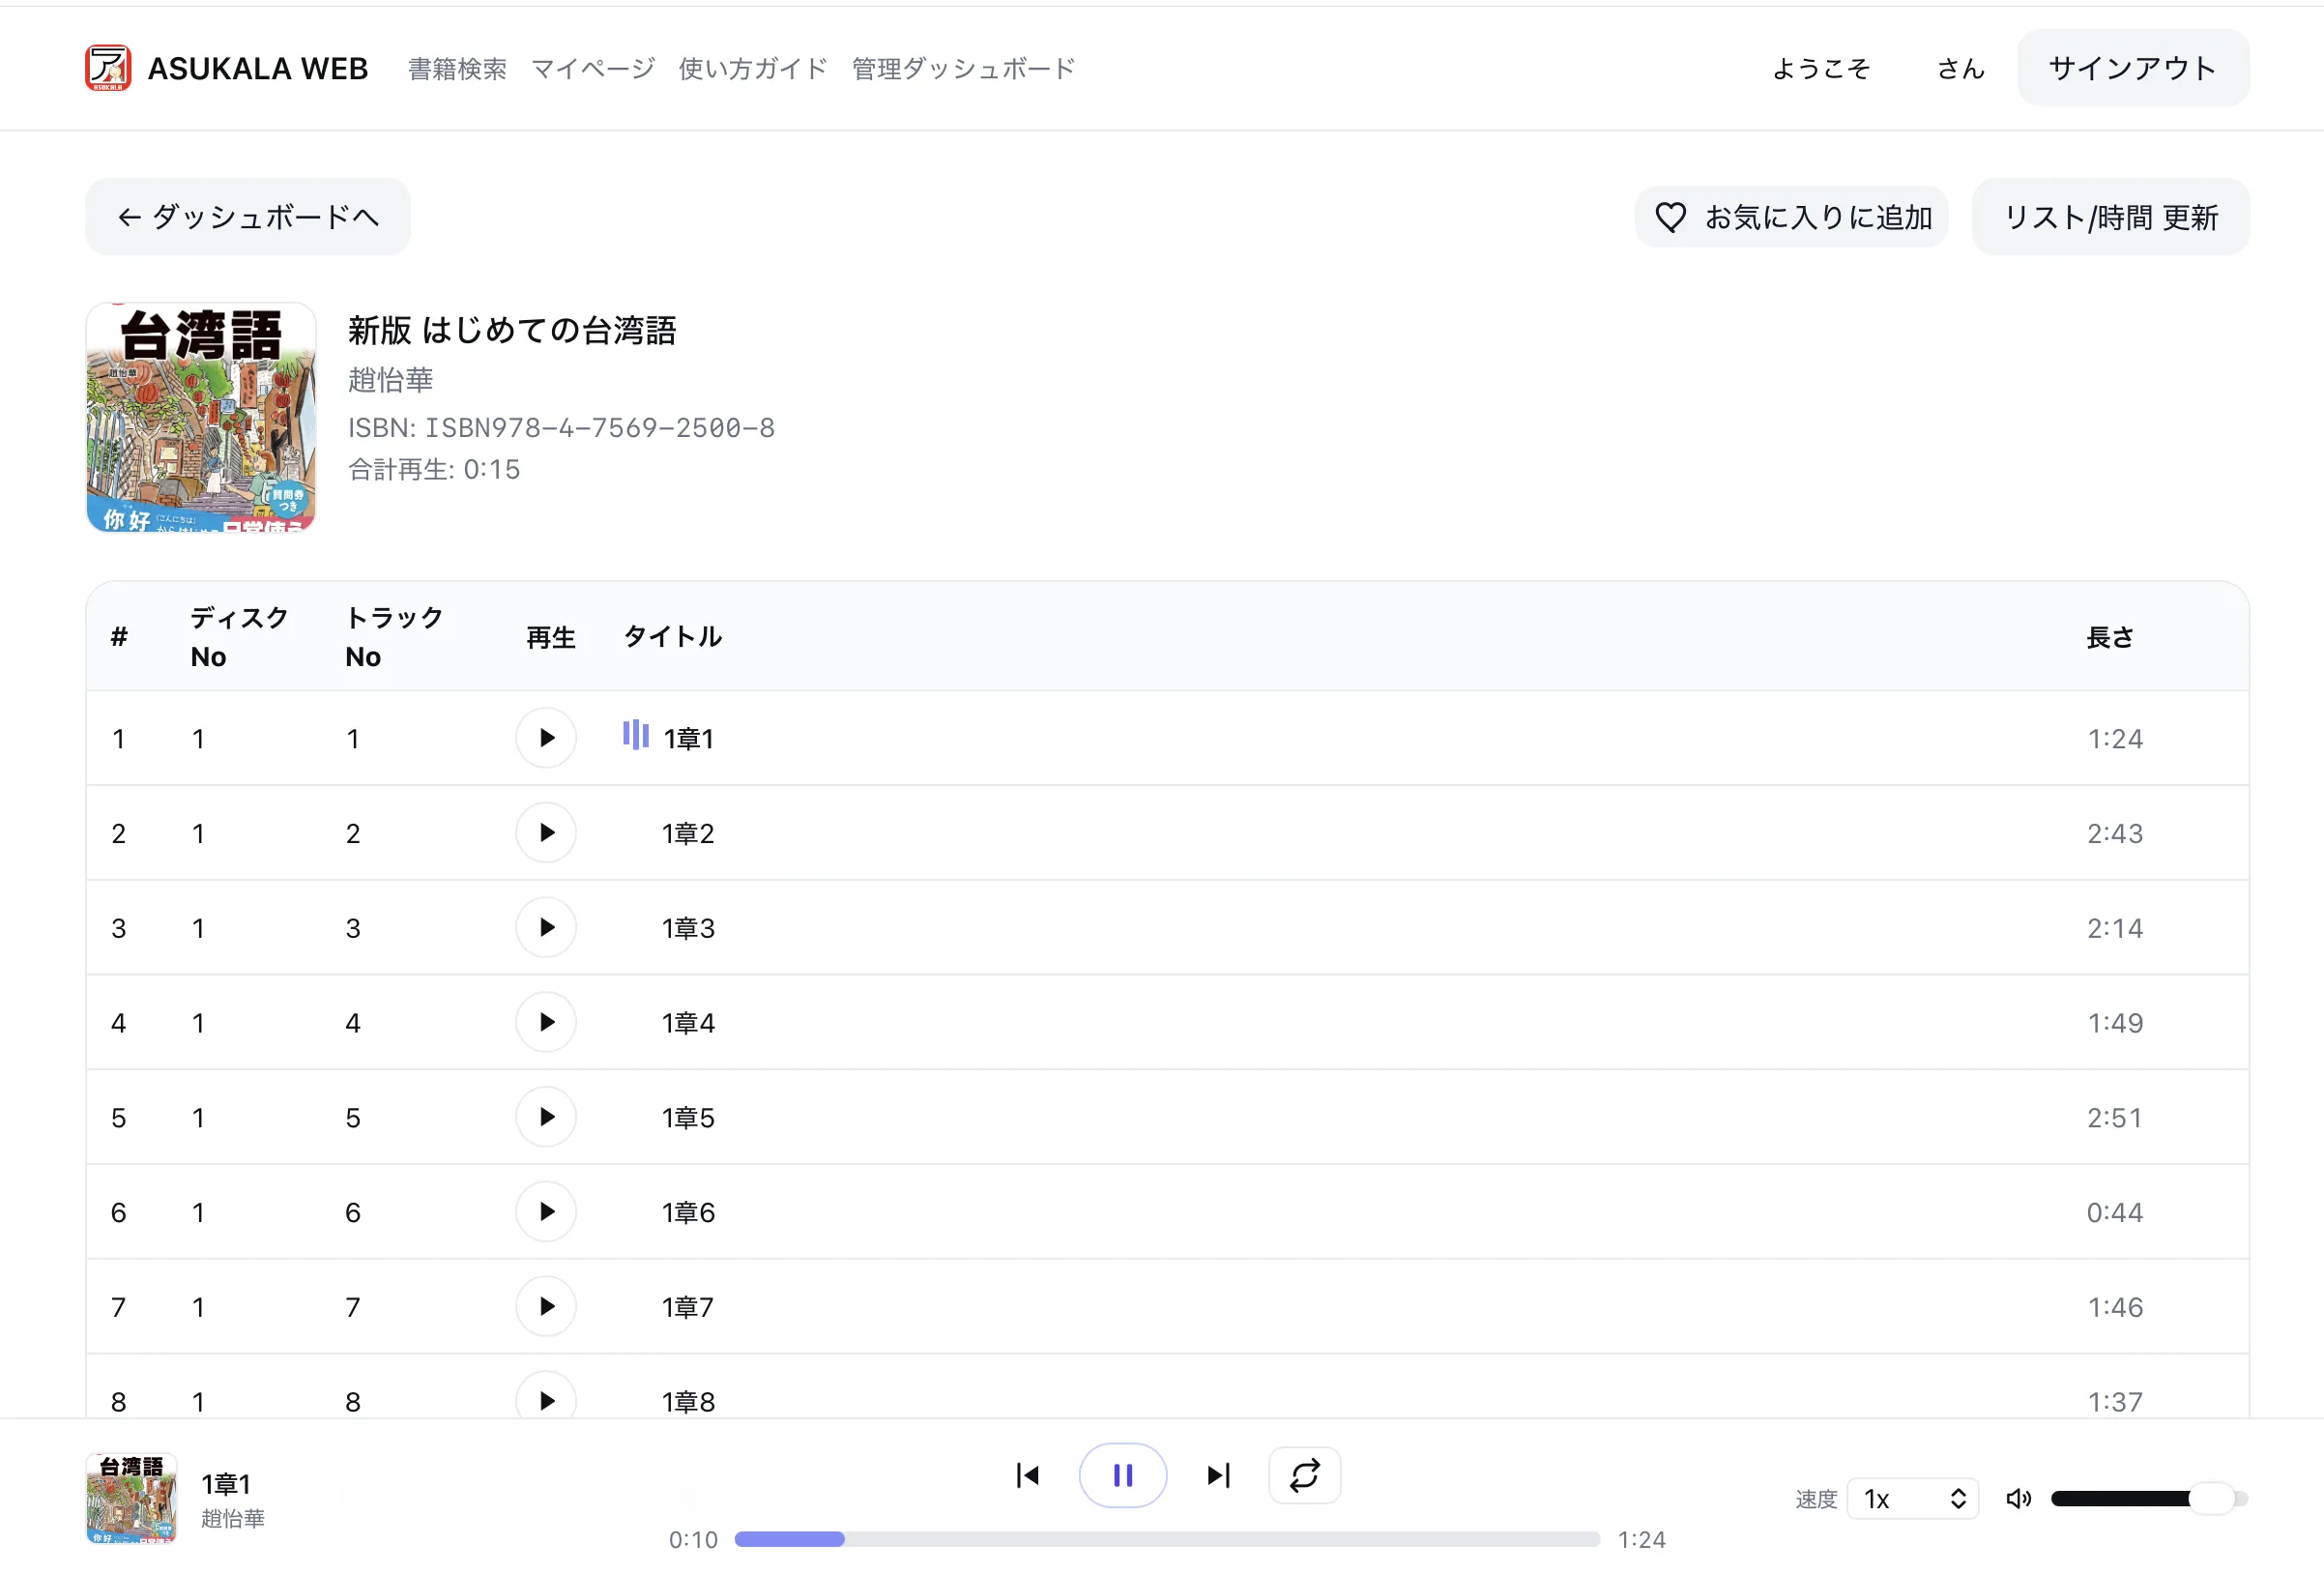Click the heart icon in favorites button

(x=1670, y=217)
